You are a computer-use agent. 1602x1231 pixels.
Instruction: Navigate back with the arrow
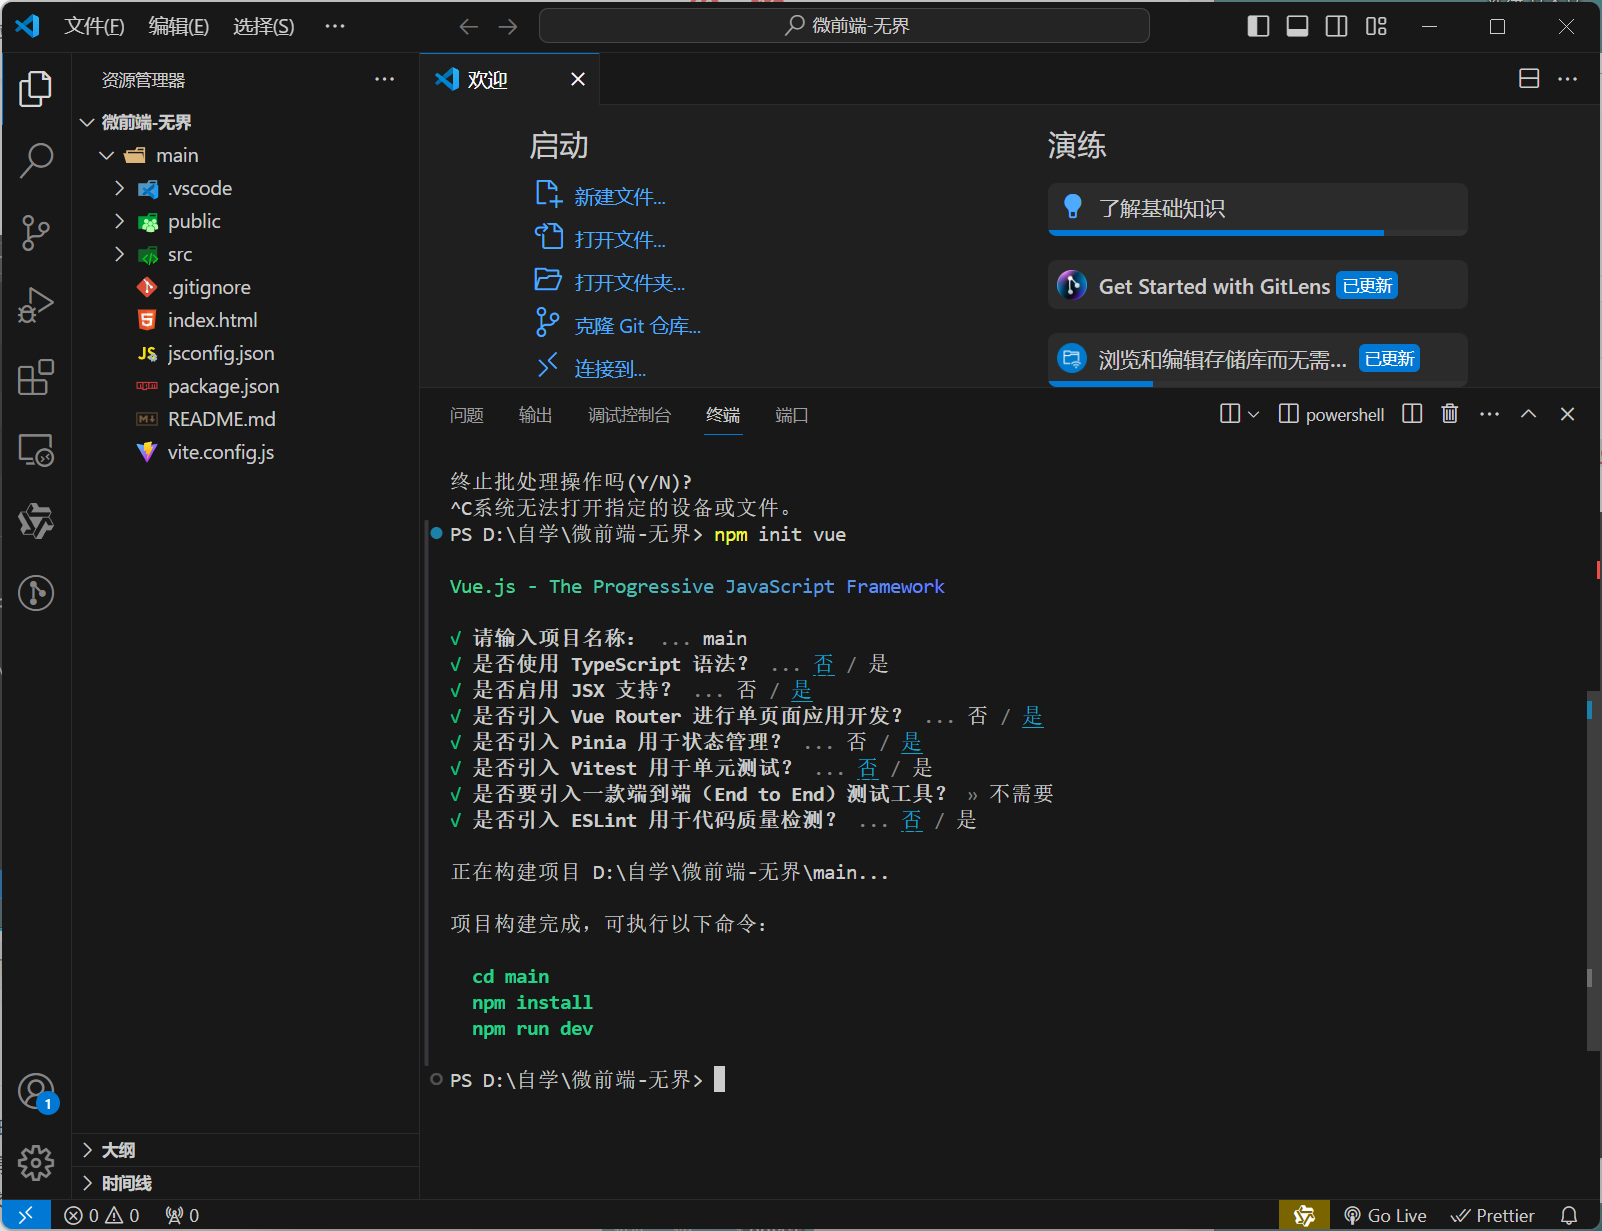[x=468, y=27]
